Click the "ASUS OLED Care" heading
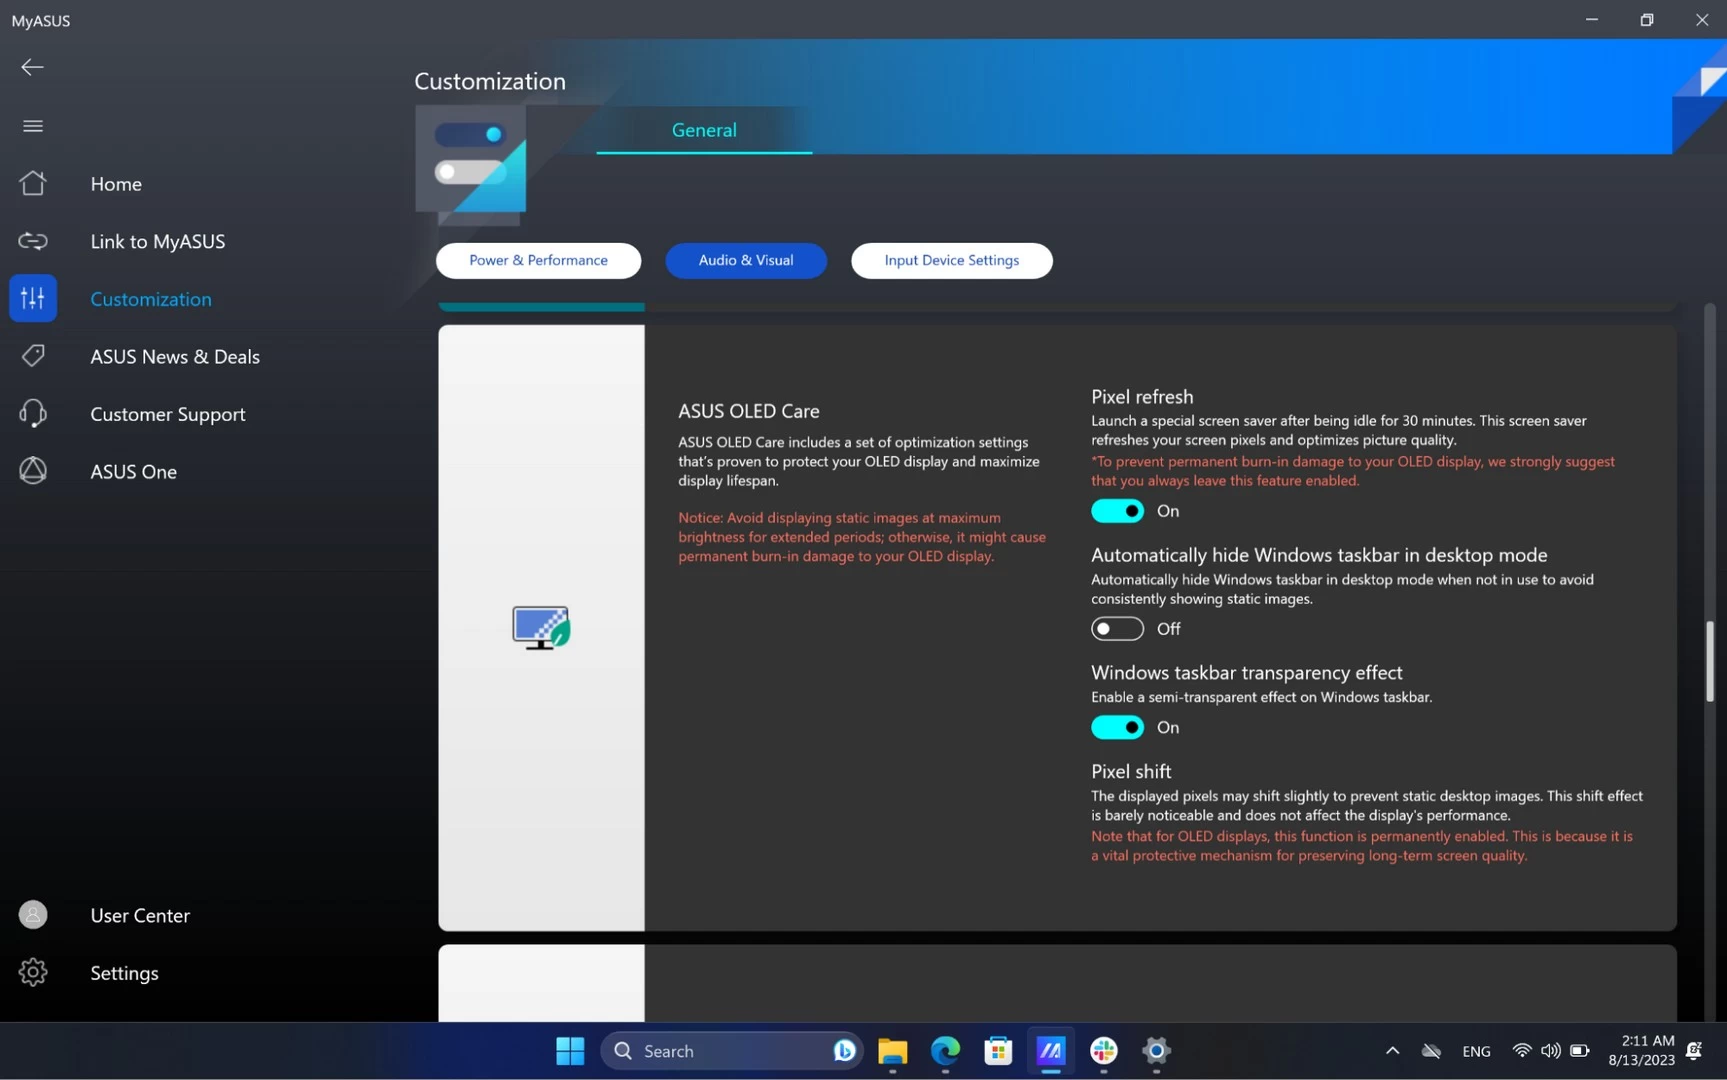This screenshot has height=1080, width=1727. 749,411
